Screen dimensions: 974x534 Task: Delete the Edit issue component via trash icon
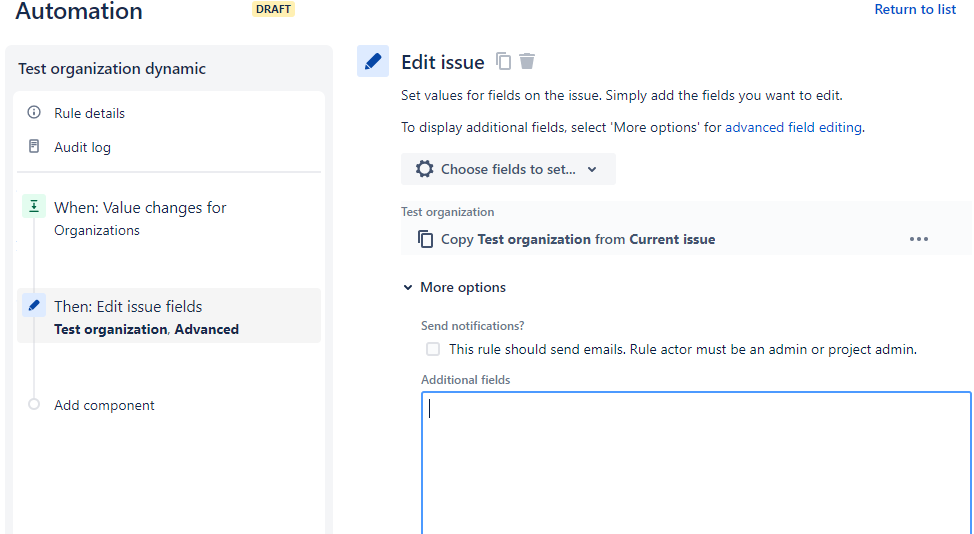pos(527,61)
